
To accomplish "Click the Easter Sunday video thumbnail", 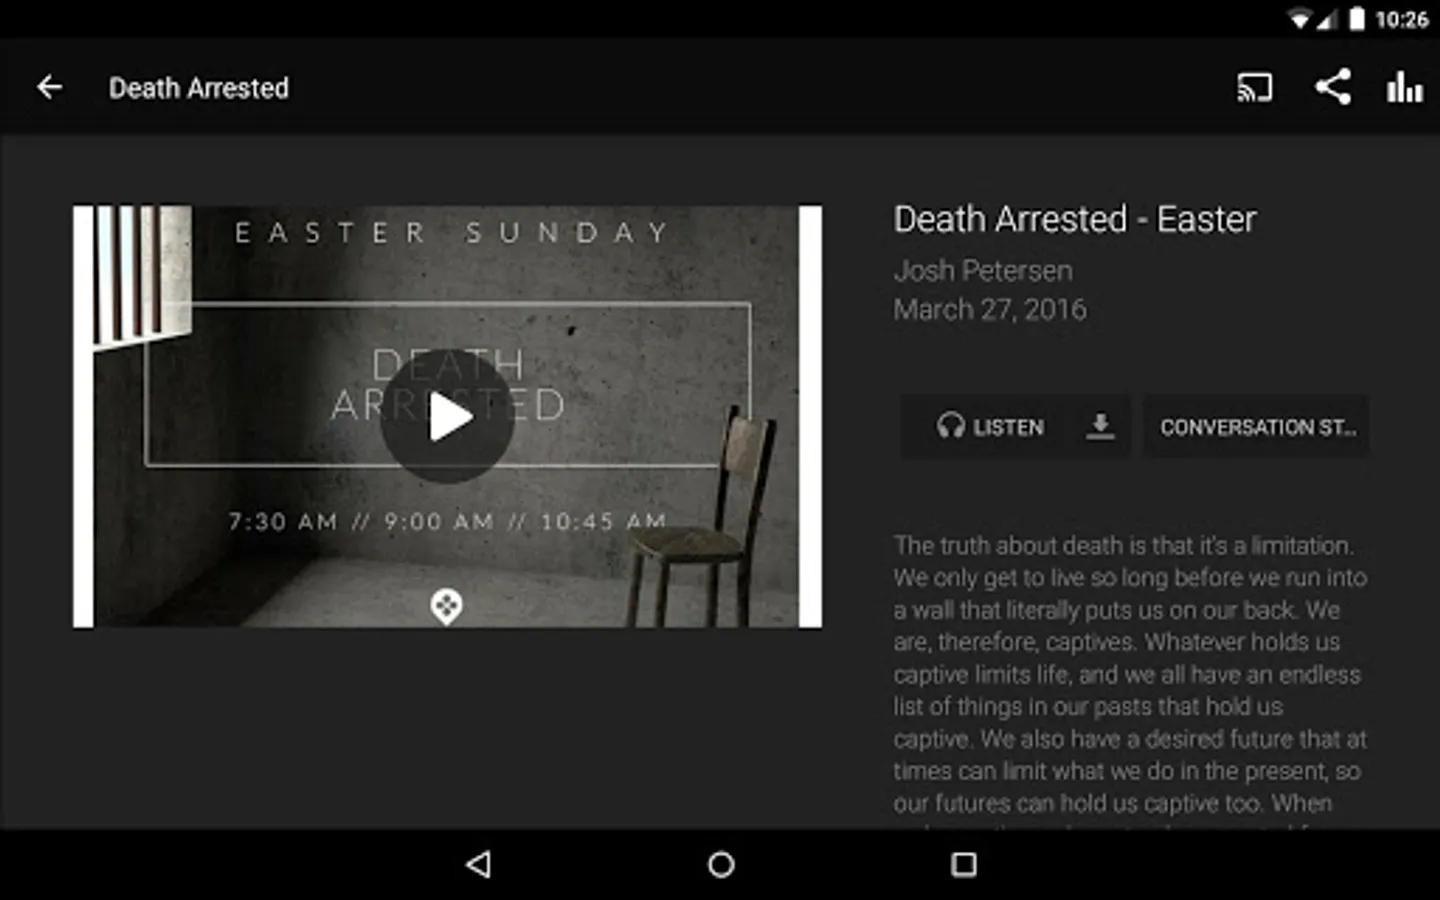I will (x=447, y=417).
